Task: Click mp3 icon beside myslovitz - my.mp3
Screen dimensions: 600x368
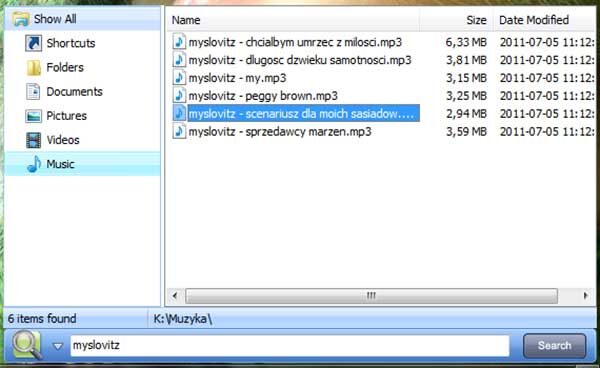Action: [x=179, y=78]
